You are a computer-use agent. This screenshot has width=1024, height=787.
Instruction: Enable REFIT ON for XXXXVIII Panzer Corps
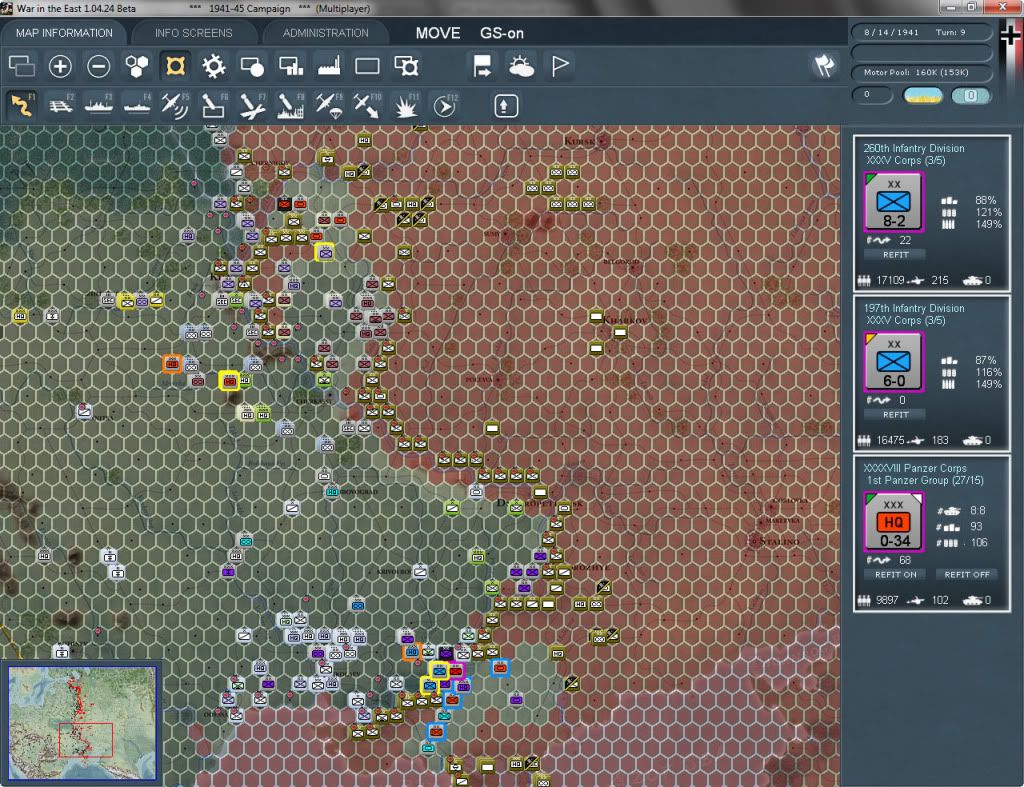895,575
